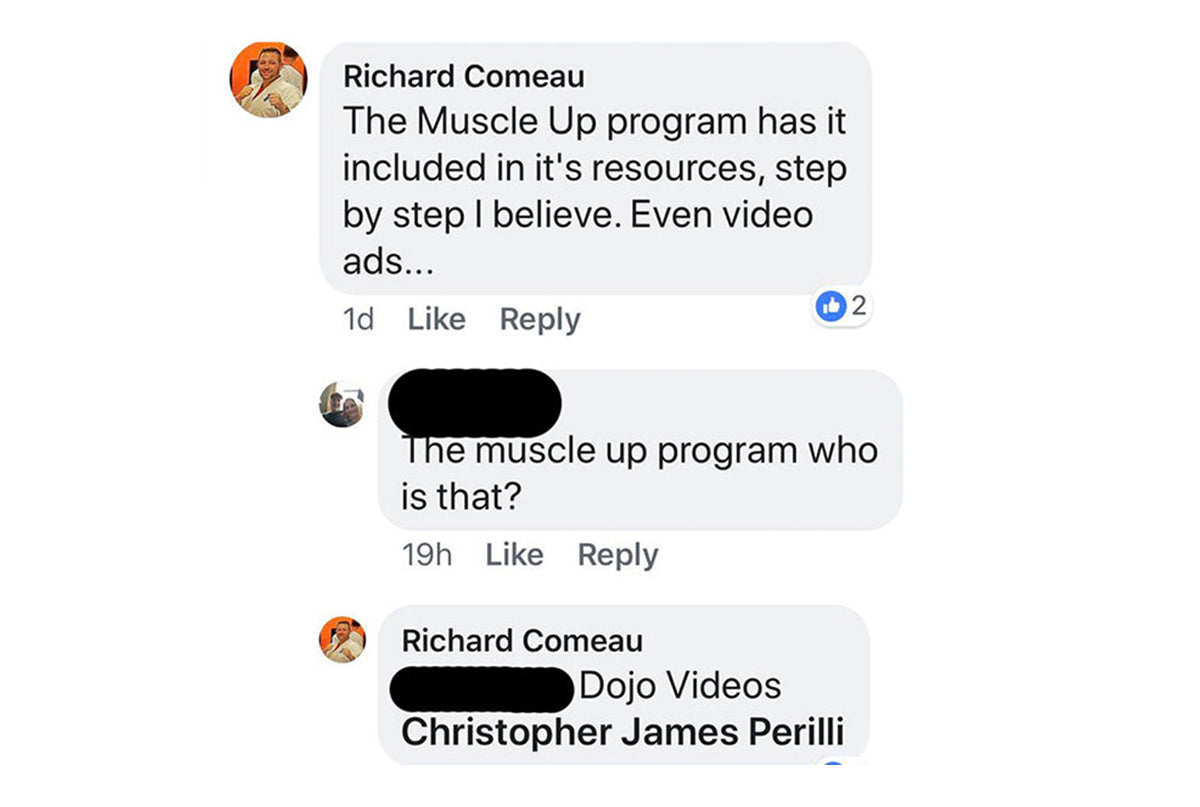The width and height of the screenshot is (1200, 807).
Task: Click the blacked-out tagged name before Dojo Videos
Action: 482,686
